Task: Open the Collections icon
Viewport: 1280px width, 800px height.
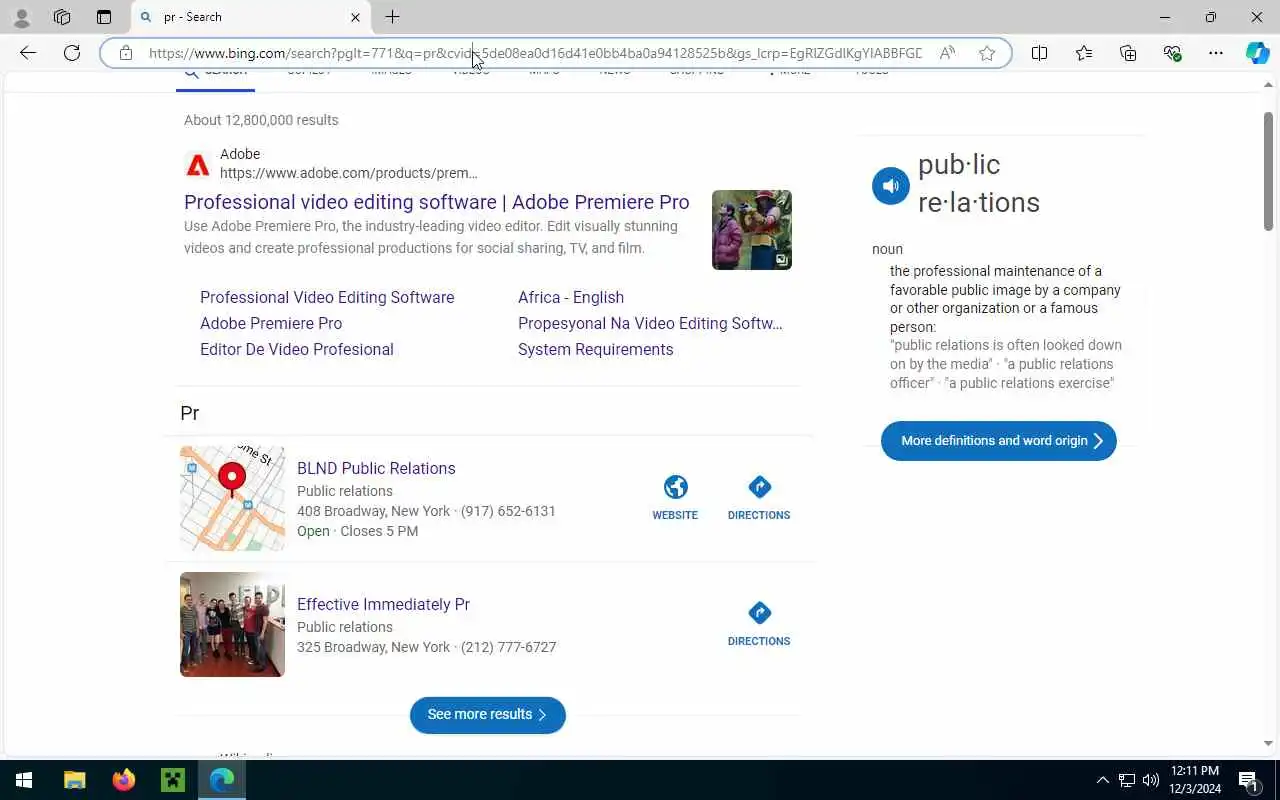Action: click(x=1128, y=53)
